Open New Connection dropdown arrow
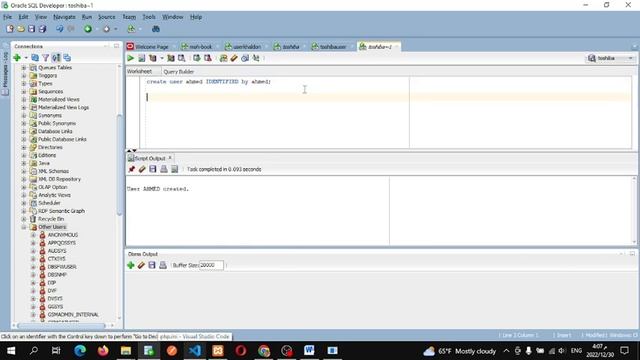Screen dimensions: 640x360 pos(26,58)
